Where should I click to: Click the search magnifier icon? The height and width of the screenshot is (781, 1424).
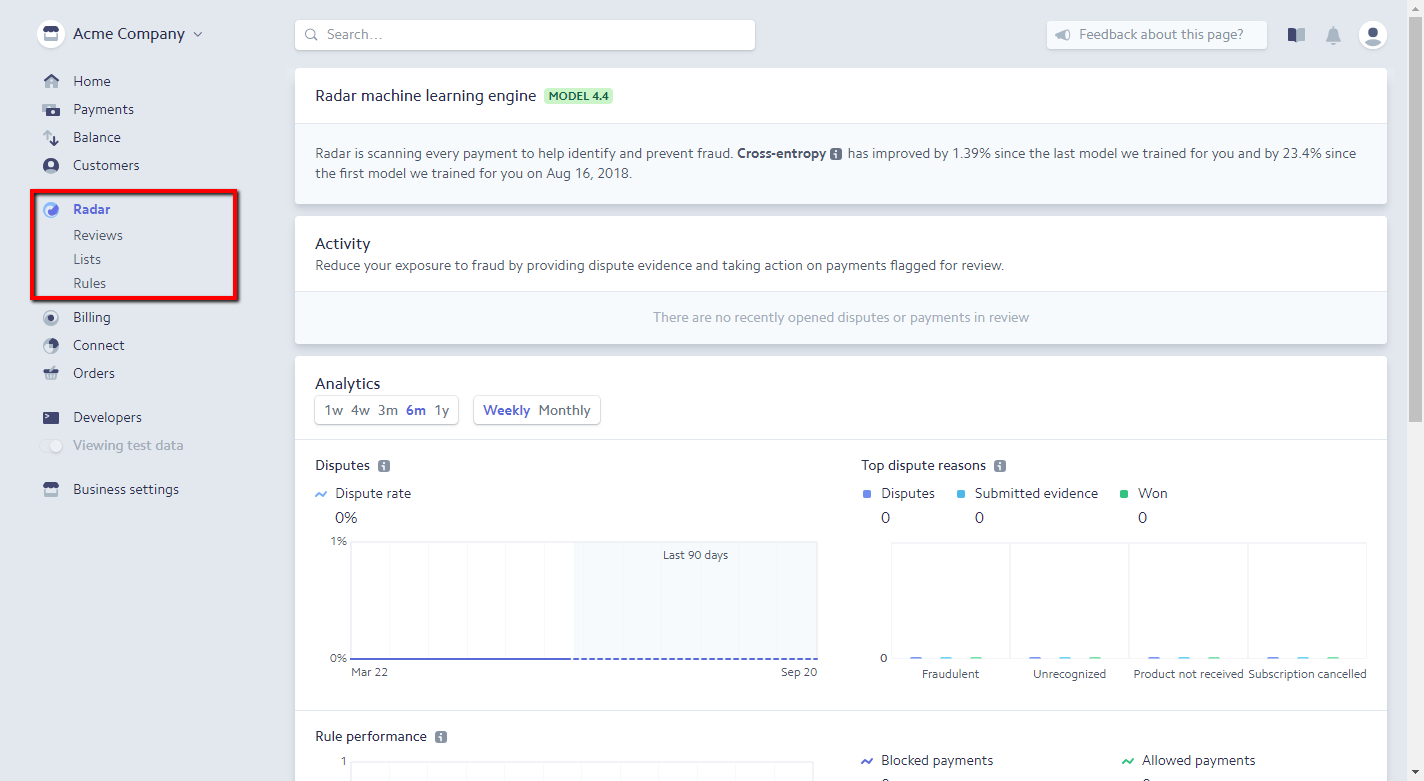coord(312,34)
